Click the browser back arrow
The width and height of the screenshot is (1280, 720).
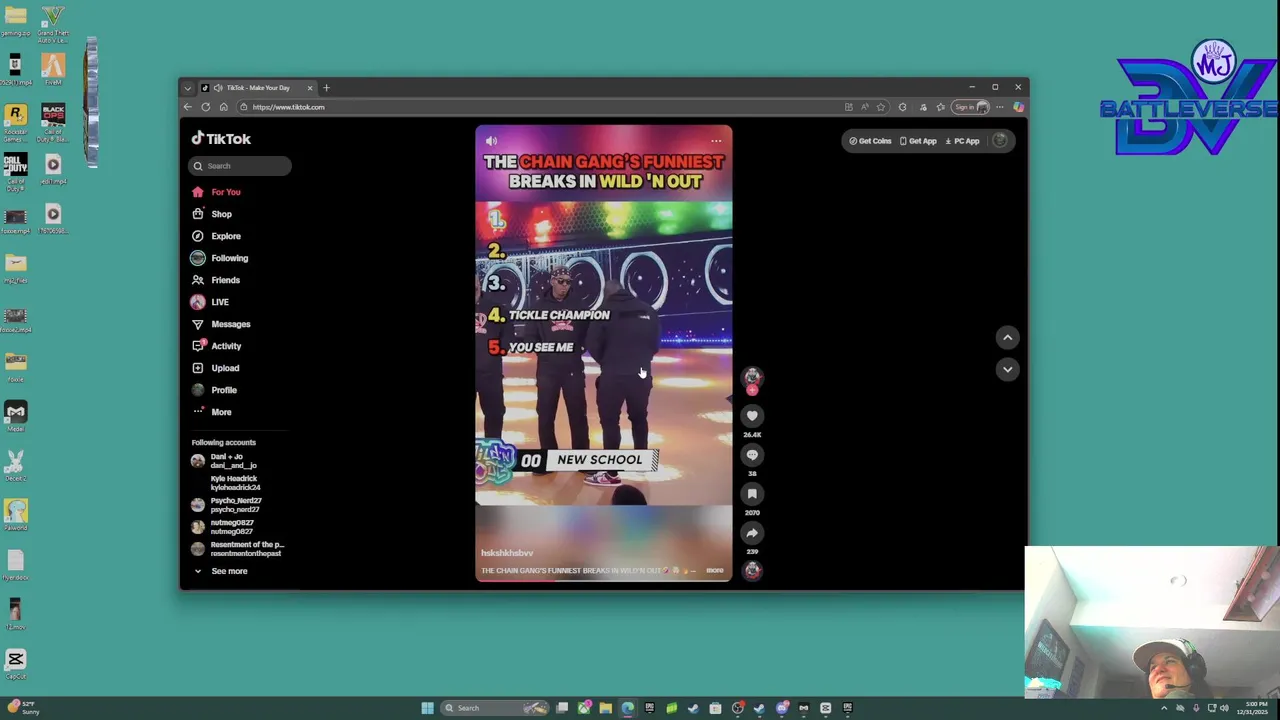click(187, 107)
